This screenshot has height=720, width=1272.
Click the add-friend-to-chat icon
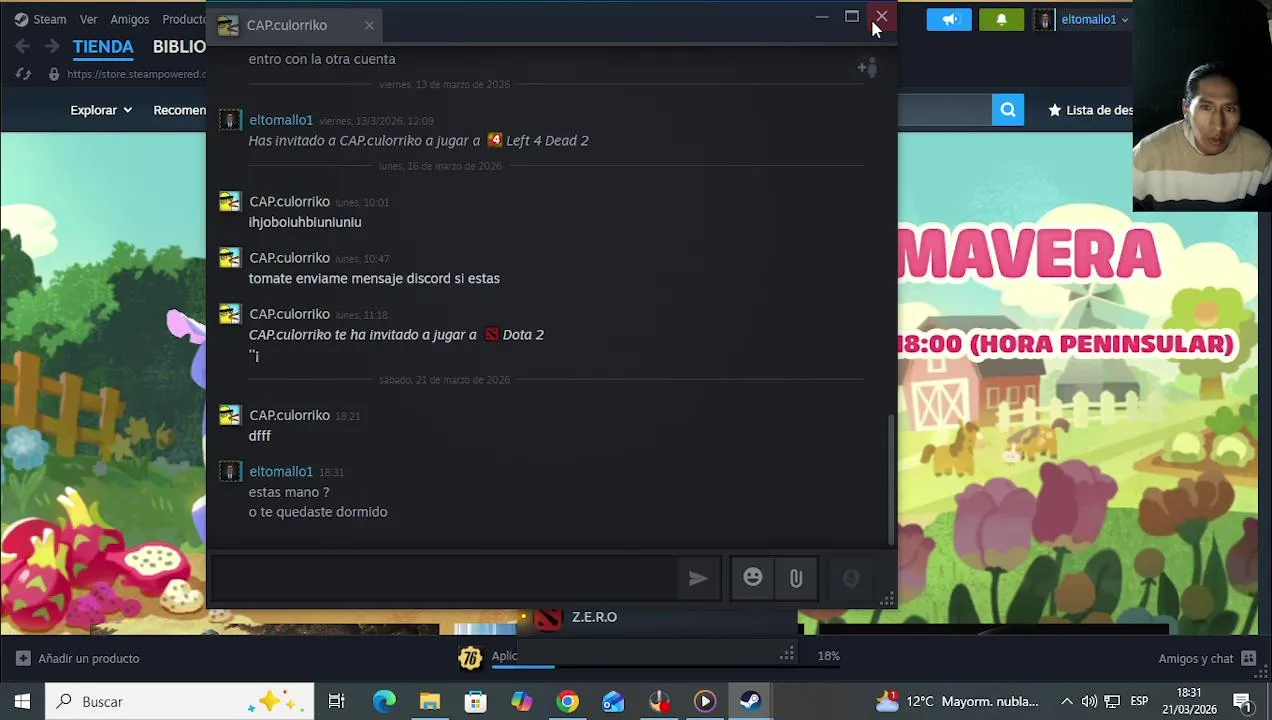click(x=867, y=67)
